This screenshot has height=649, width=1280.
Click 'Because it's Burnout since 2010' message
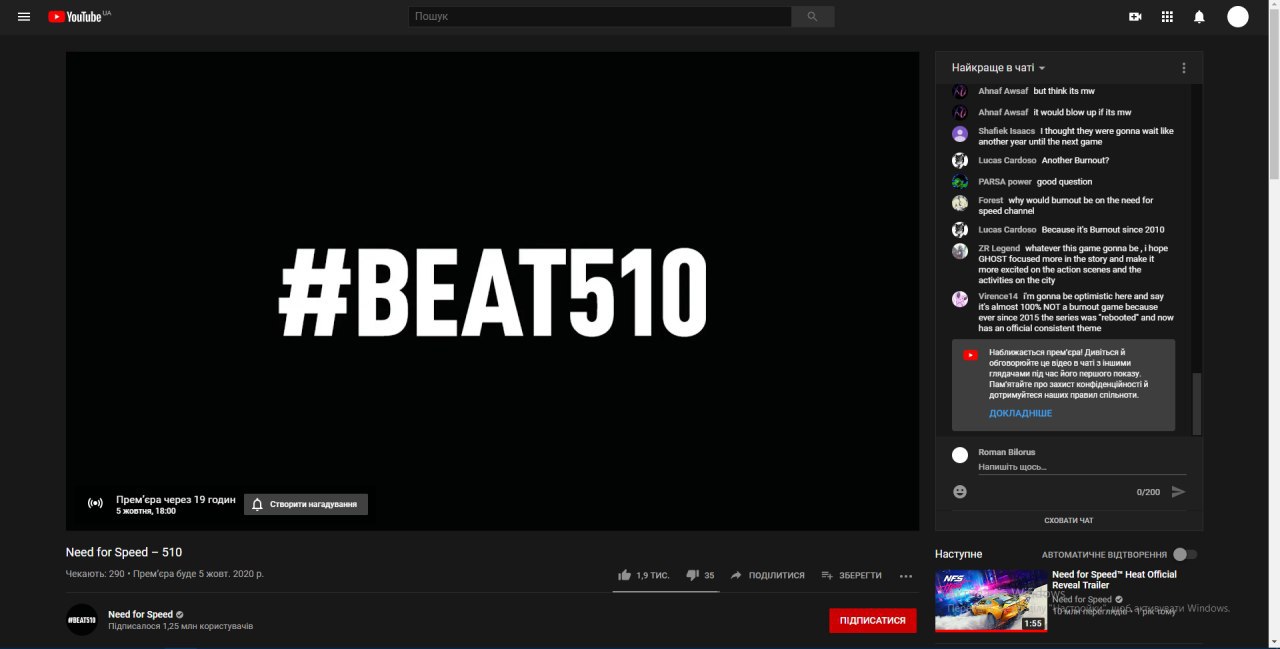(x=1103, y=230)
